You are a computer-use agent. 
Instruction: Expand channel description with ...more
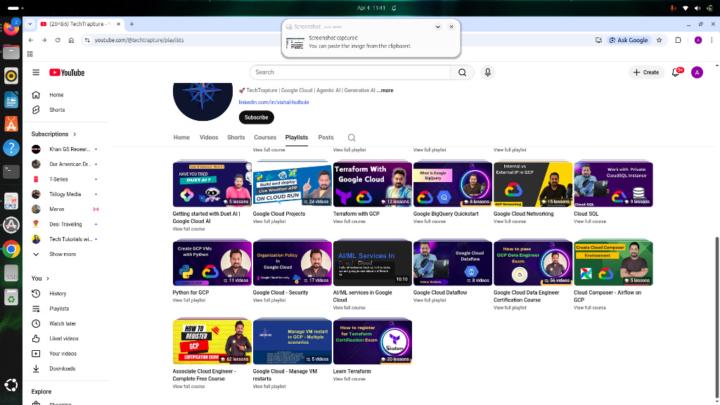tap(385, 90)
